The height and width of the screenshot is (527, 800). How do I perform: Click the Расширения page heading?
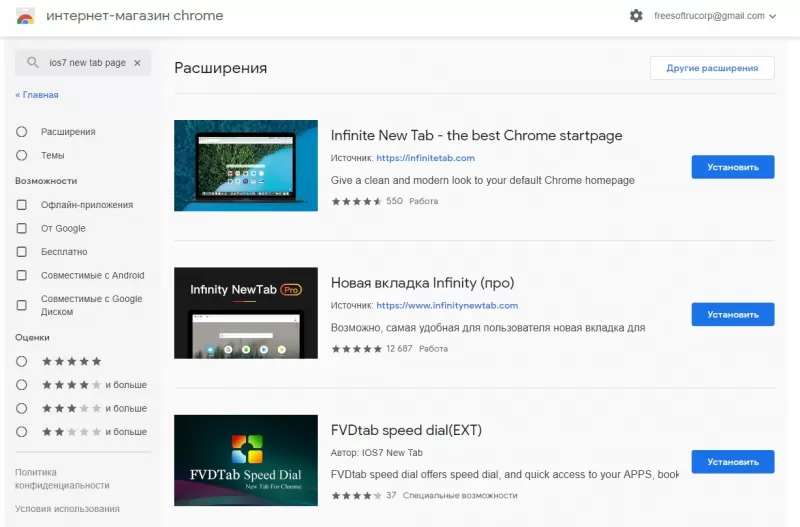click(220, 68)
